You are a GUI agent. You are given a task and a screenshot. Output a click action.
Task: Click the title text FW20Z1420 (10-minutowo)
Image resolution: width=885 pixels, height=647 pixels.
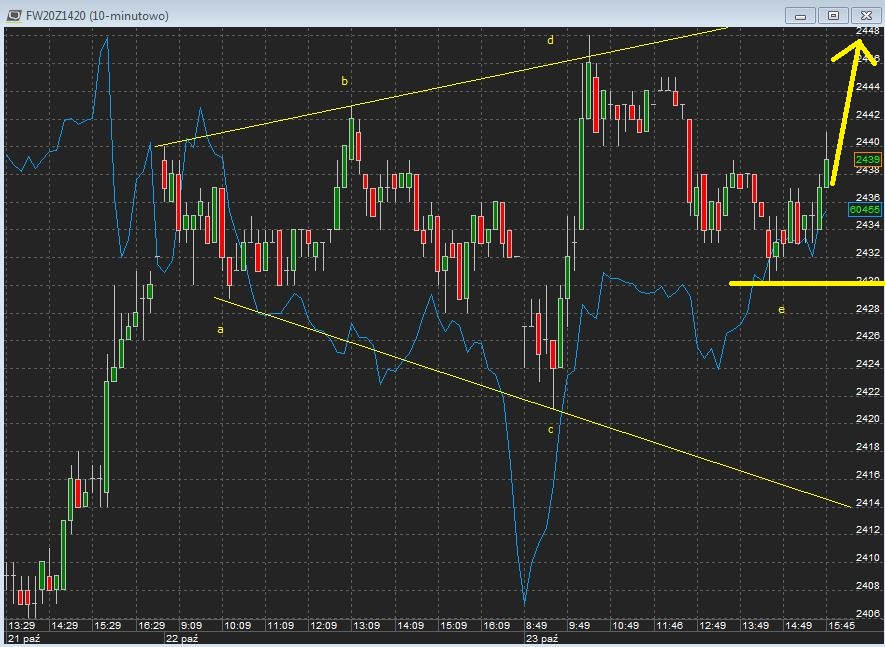click(x=97, y=16)
